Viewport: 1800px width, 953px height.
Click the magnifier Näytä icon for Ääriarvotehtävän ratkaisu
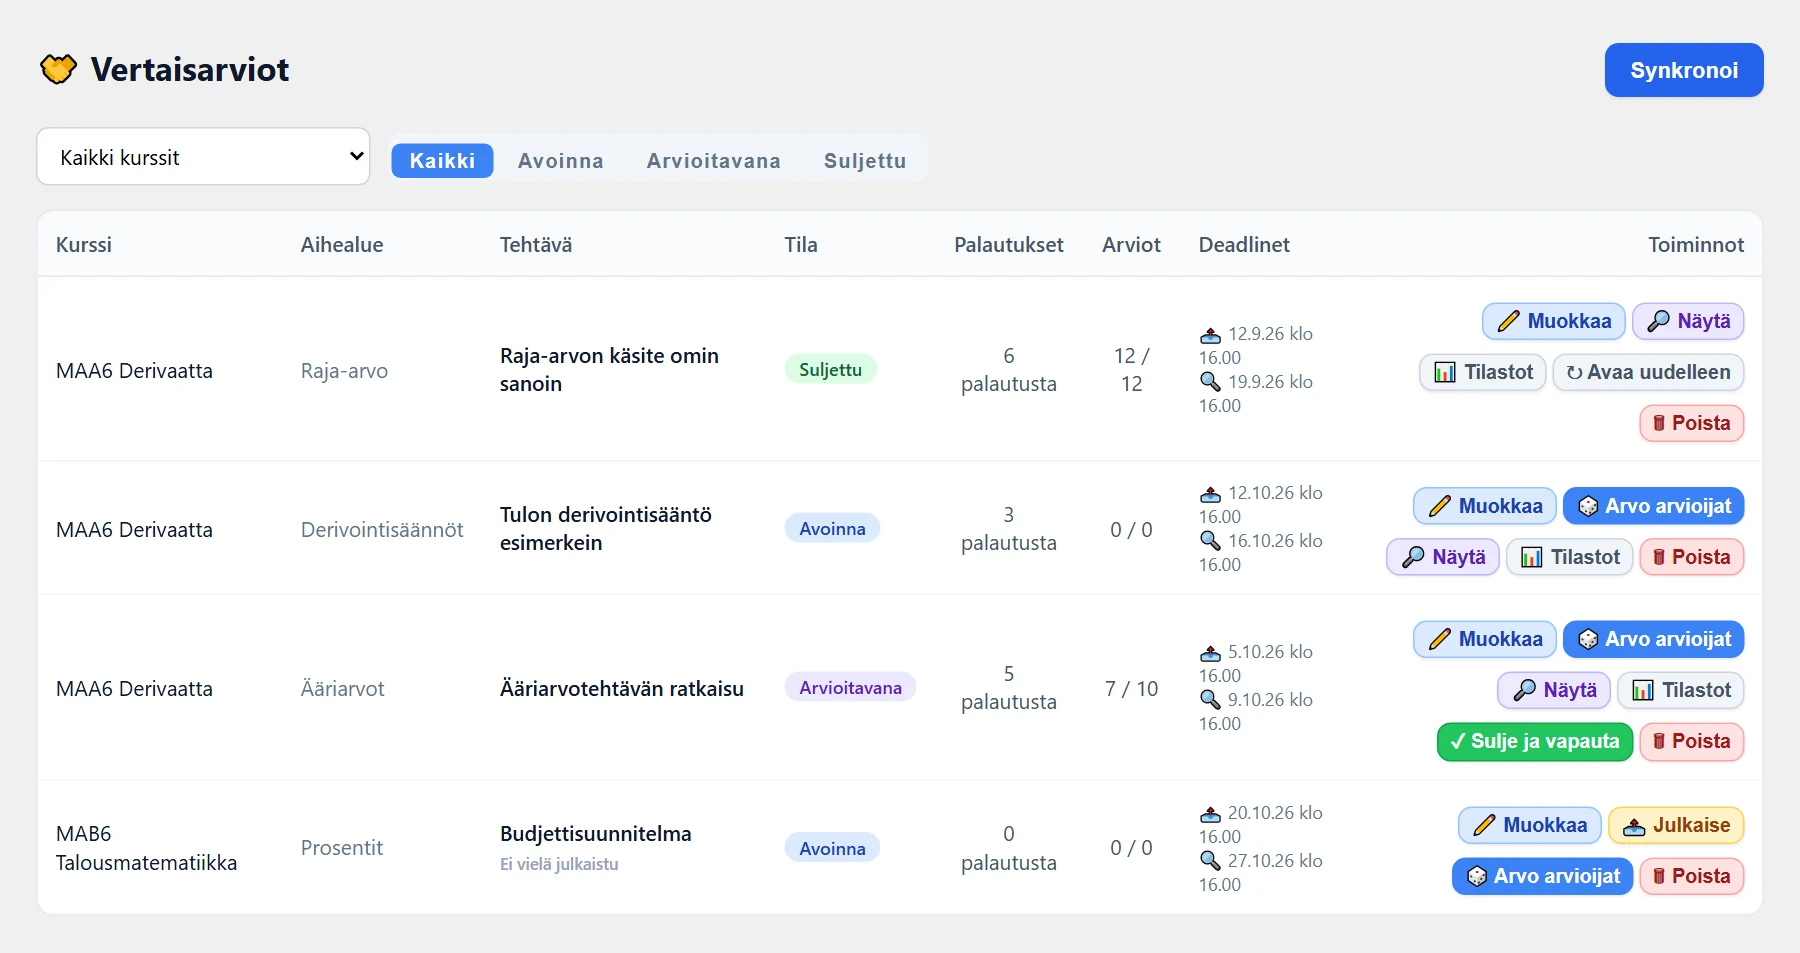coord(1524,690)
